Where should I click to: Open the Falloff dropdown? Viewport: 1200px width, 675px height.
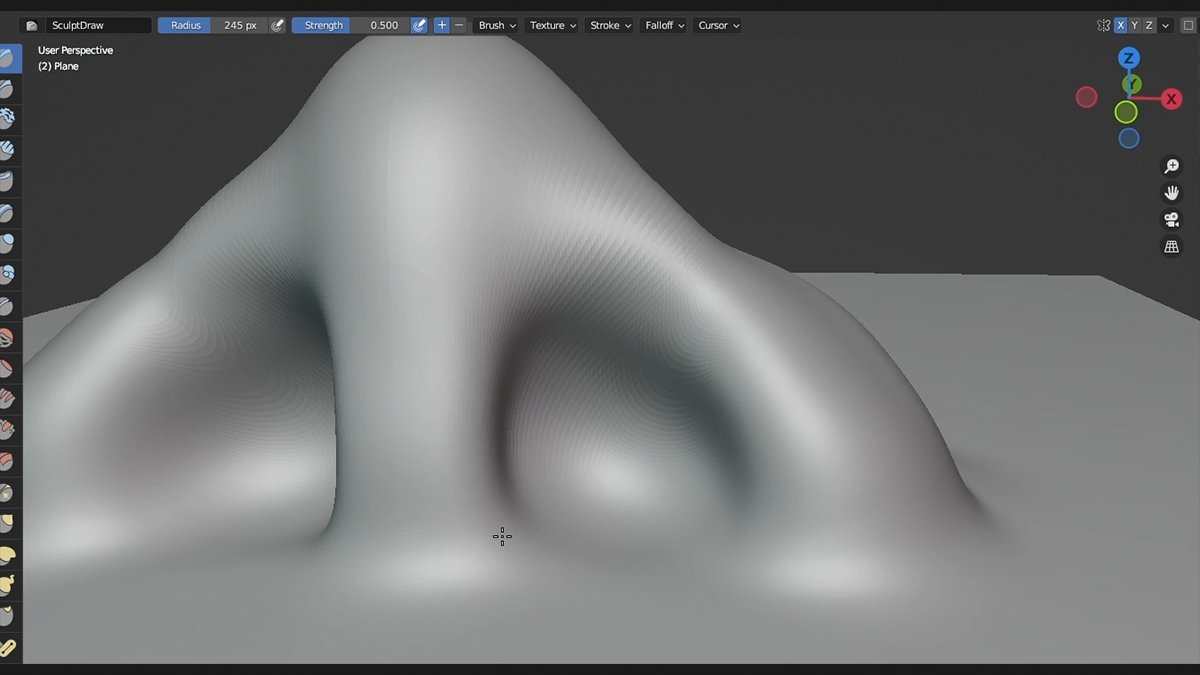coord(663,25)
